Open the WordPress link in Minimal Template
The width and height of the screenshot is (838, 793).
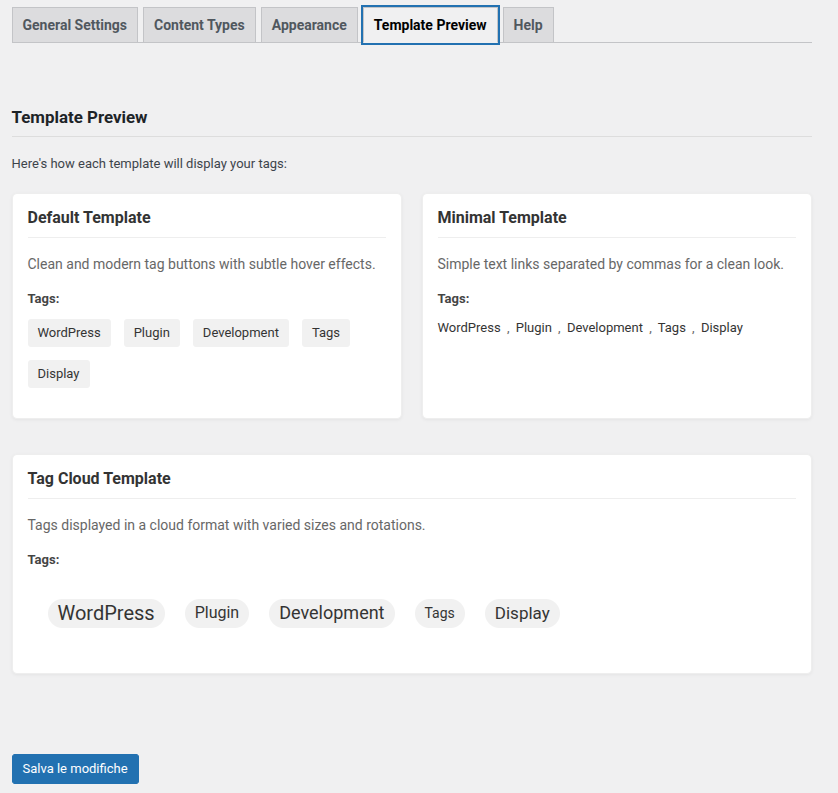469,328
